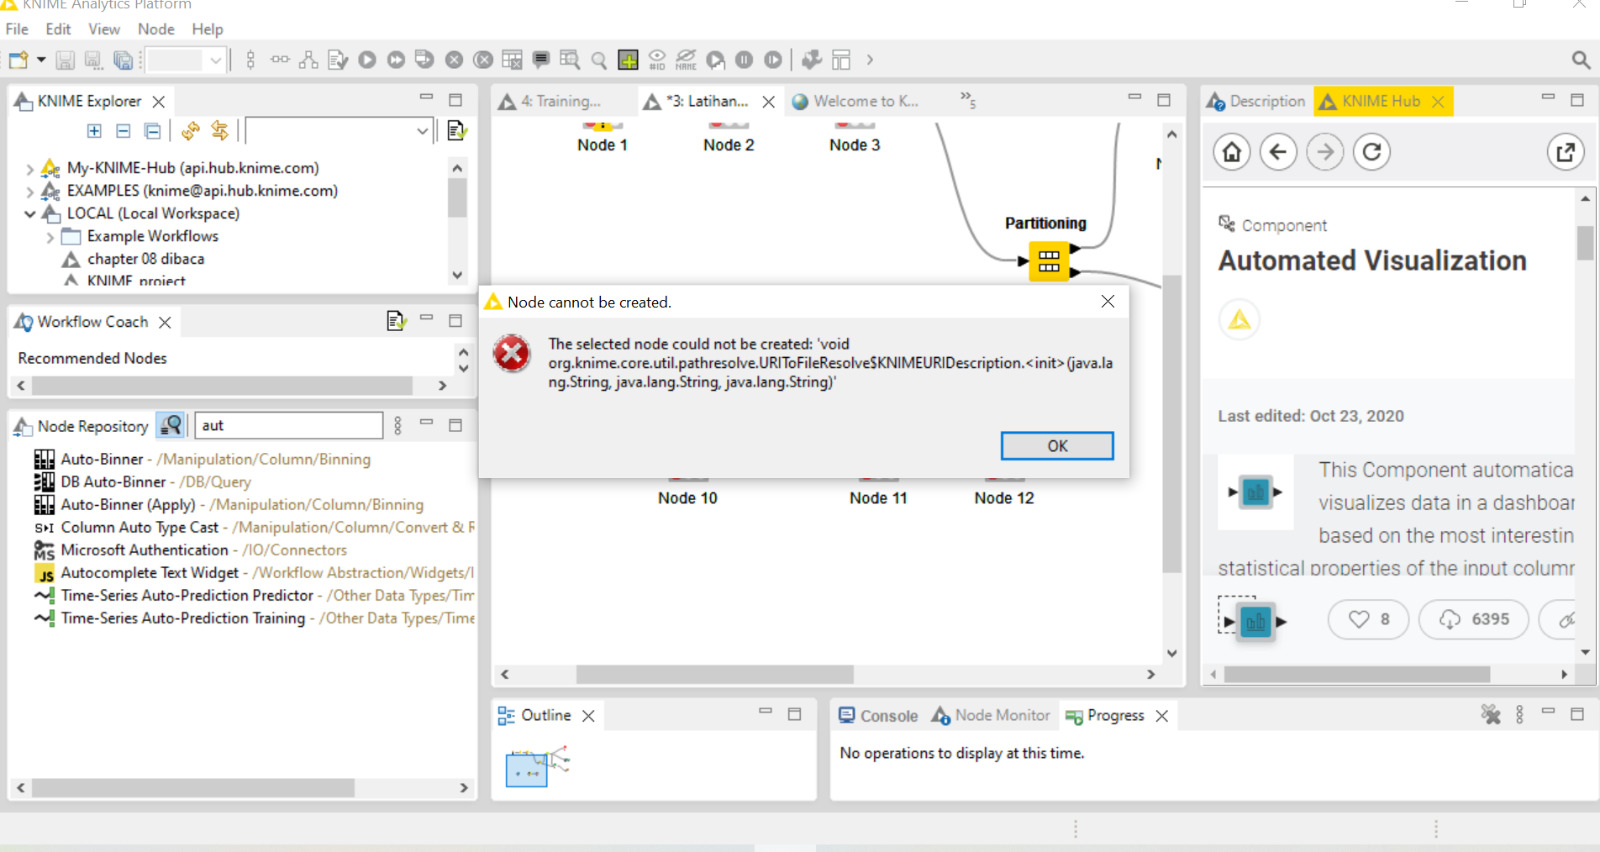Select chapter 08 dibaca workflow
The height and width of the screenshot is (852, 1600).
[145, 259]
